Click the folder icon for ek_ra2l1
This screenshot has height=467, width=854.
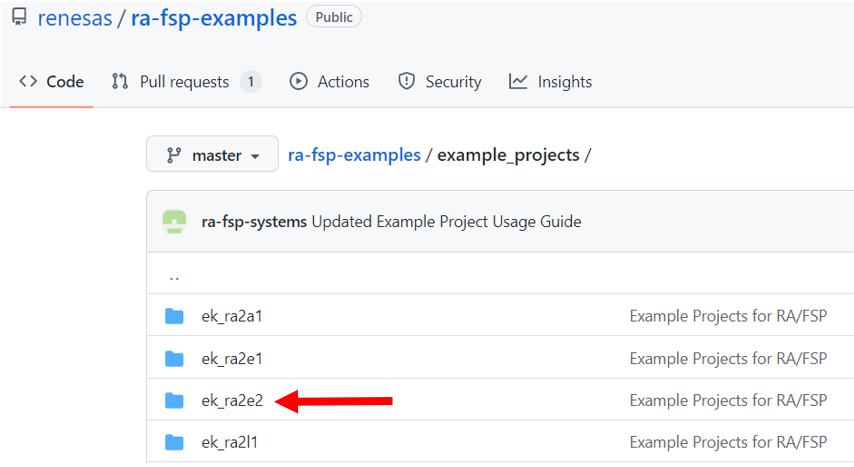click(174, 442)
